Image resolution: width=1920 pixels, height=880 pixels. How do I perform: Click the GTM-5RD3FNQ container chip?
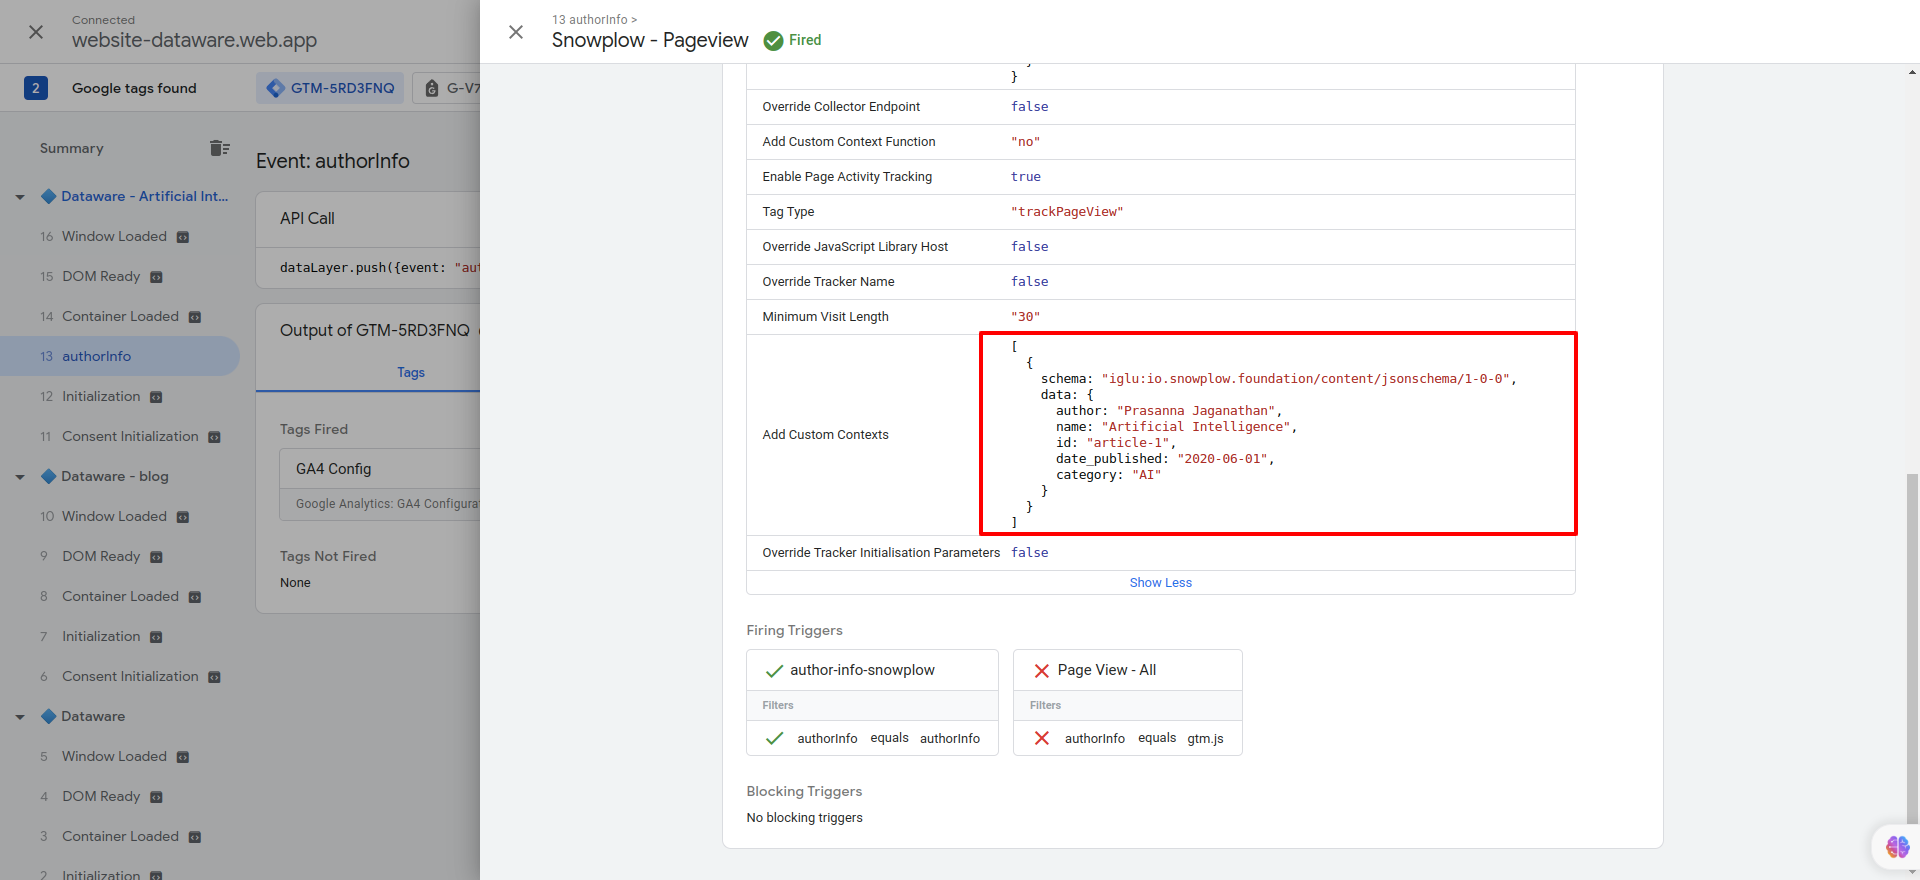(330, 88)
